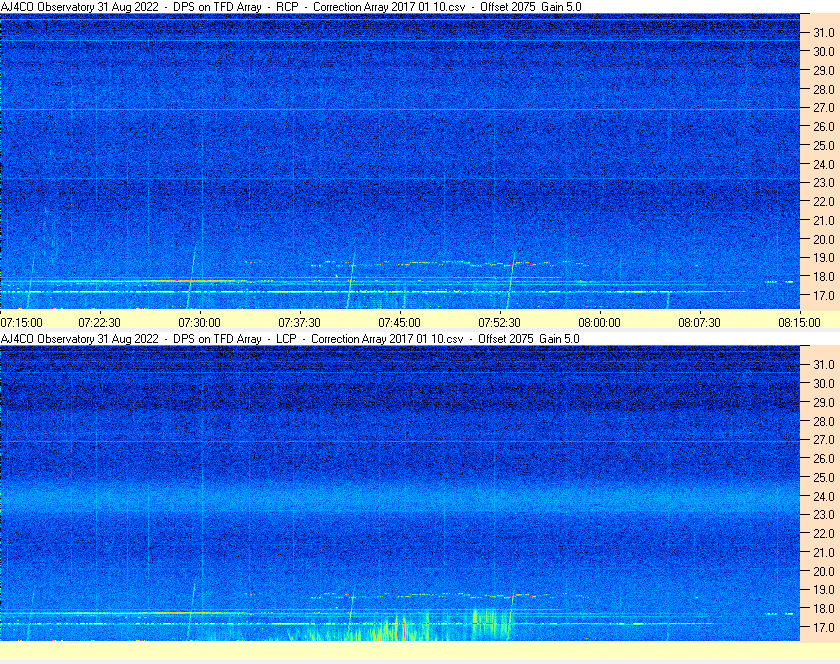
Task: Click 22.0 frequency label in RCP panel
Action: [824, 202]
